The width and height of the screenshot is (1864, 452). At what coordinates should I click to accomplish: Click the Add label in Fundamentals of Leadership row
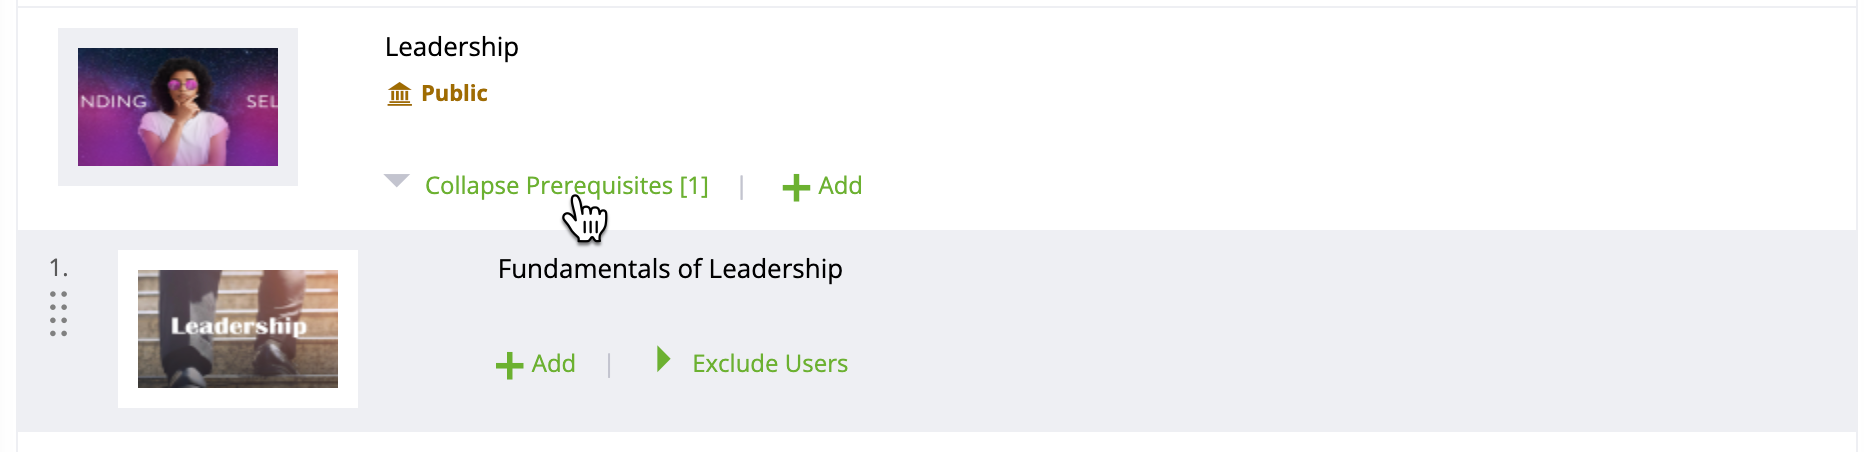553,364
